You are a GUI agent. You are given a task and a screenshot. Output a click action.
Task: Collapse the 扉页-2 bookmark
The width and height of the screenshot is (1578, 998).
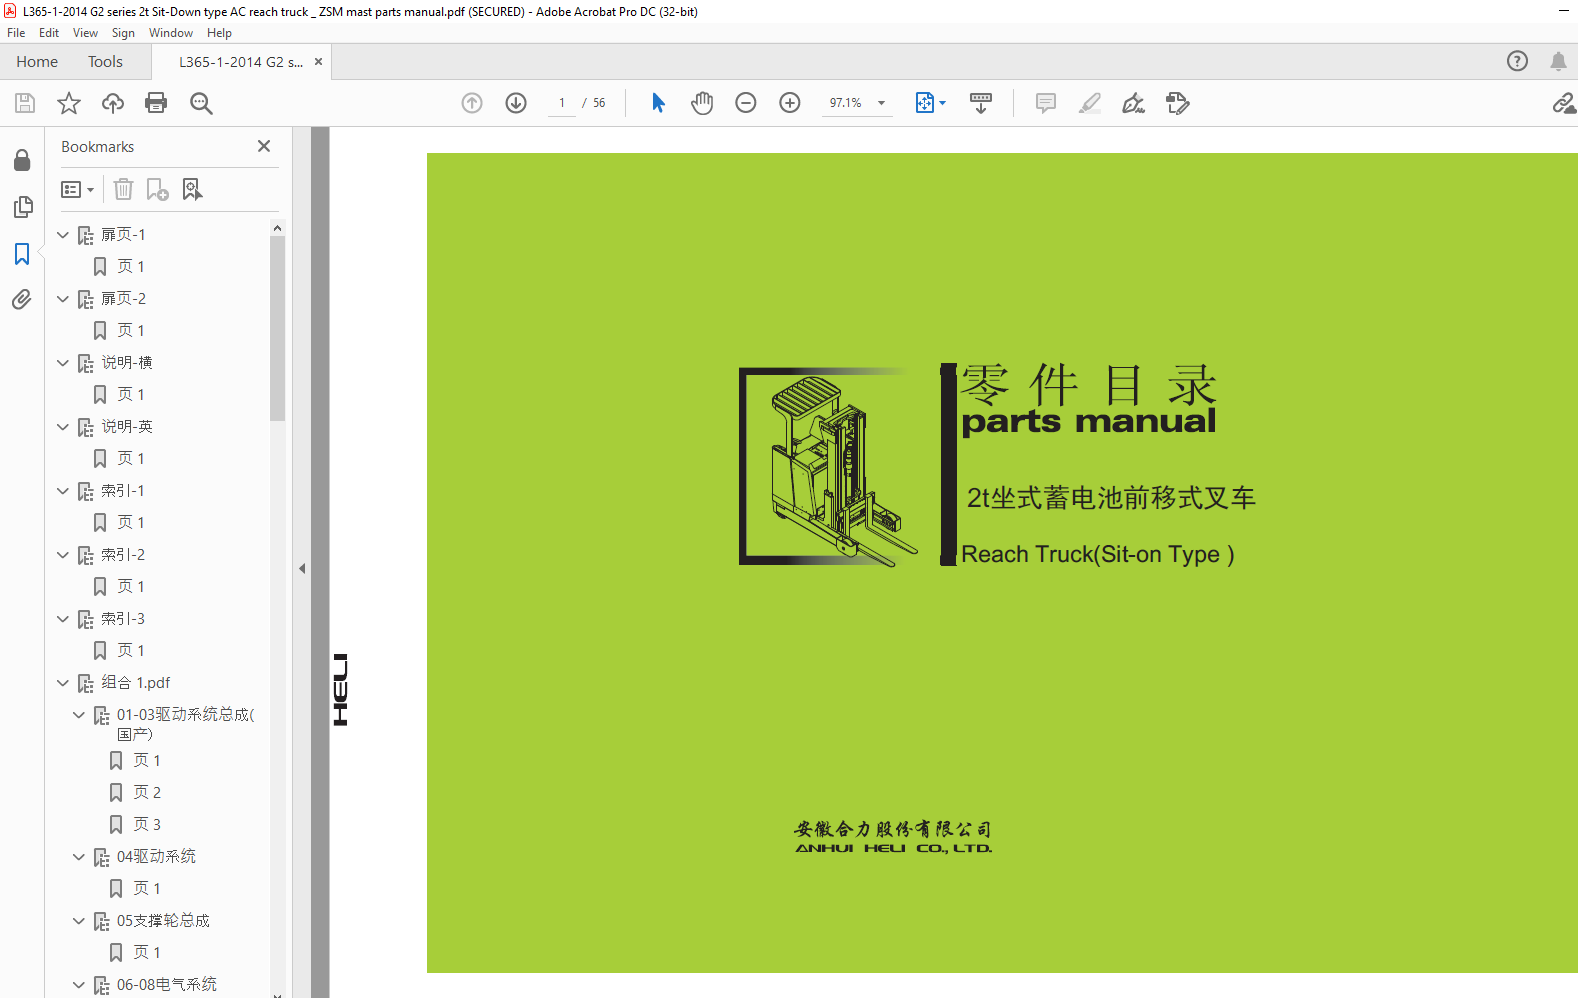tap(63, 299)
